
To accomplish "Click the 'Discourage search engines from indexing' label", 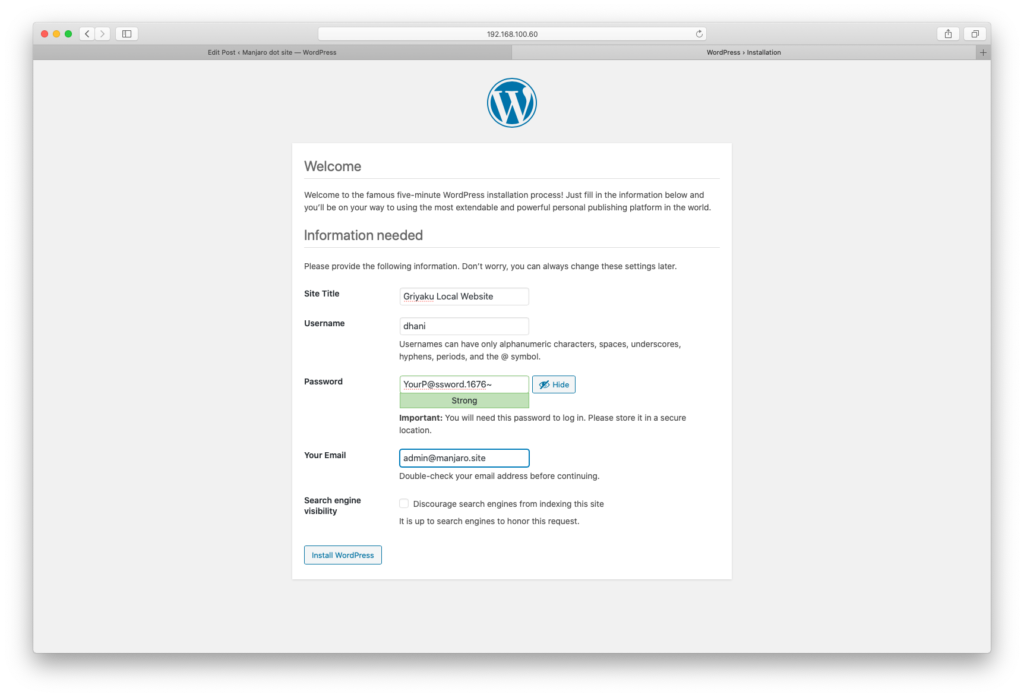I will pos(508,504).
